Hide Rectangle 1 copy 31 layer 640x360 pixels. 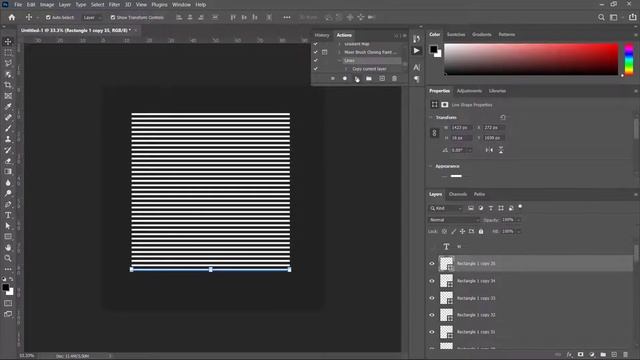[x=432, y=332]
